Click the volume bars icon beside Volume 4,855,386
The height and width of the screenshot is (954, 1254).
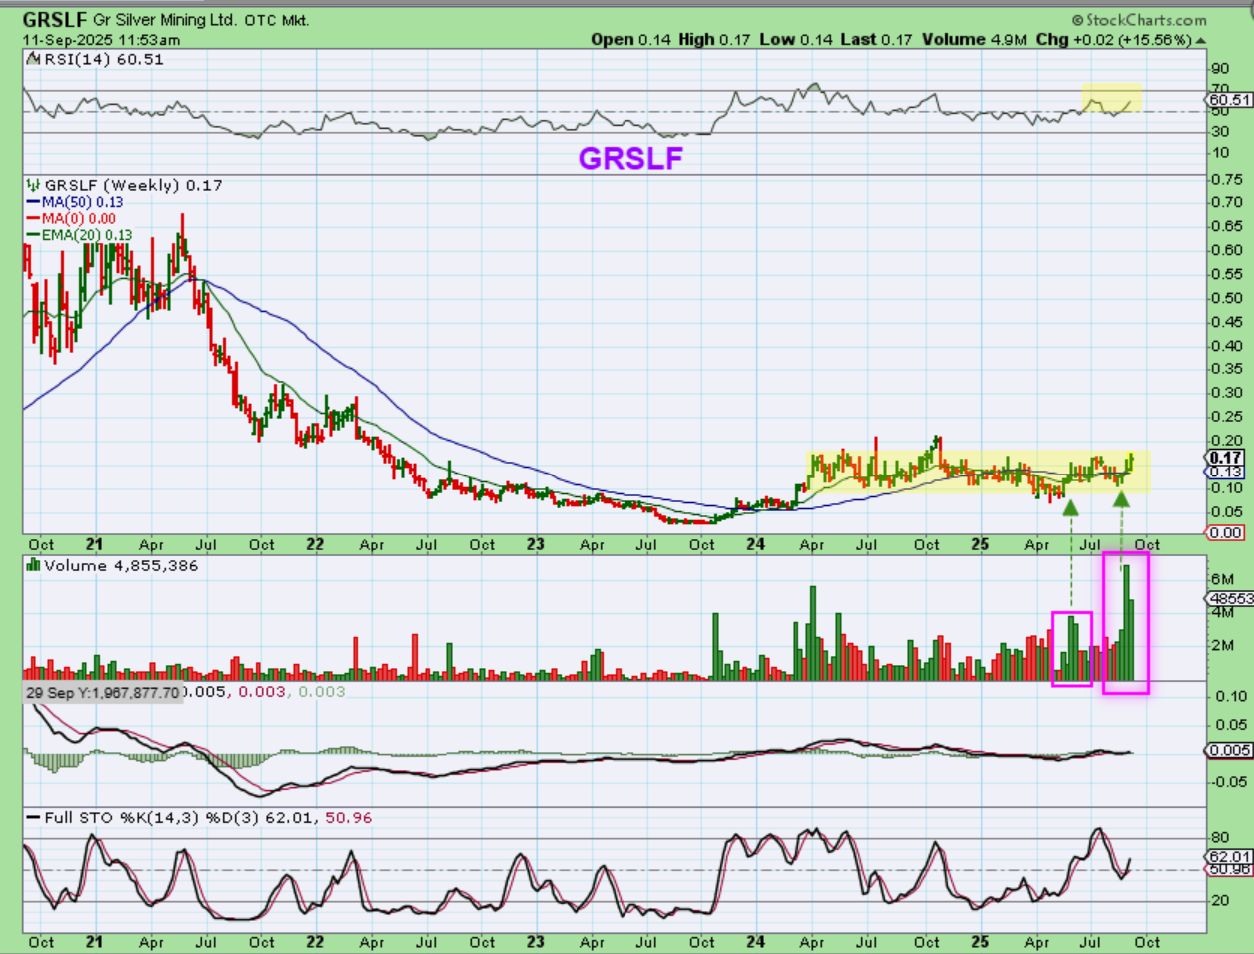click(x=33, y=566)
